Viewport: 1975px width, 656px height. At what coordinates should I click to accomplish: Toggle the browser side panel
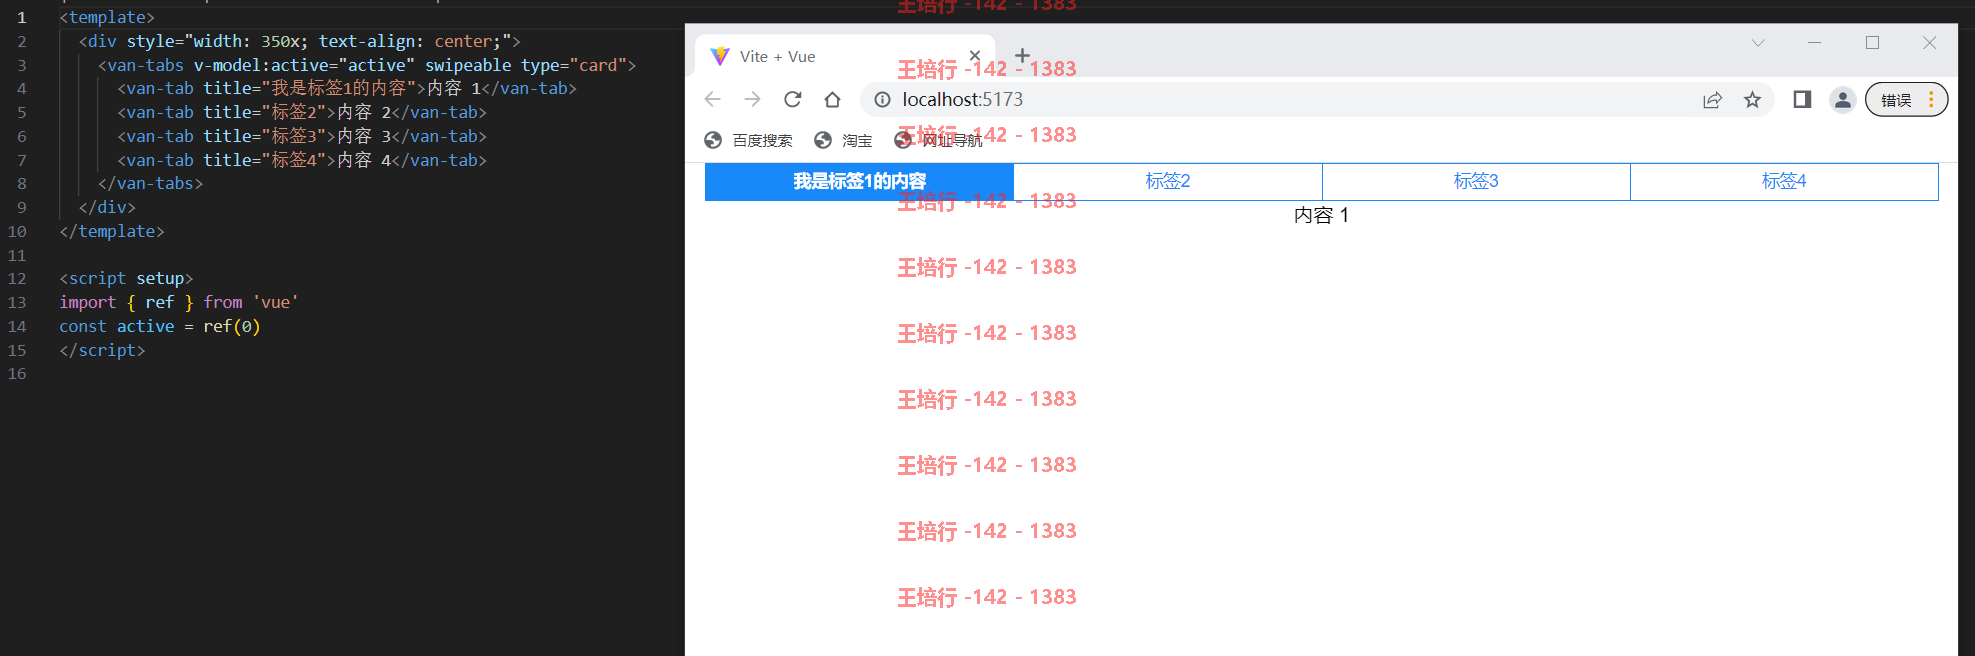pyautogui.click(x=1802, y=99)
